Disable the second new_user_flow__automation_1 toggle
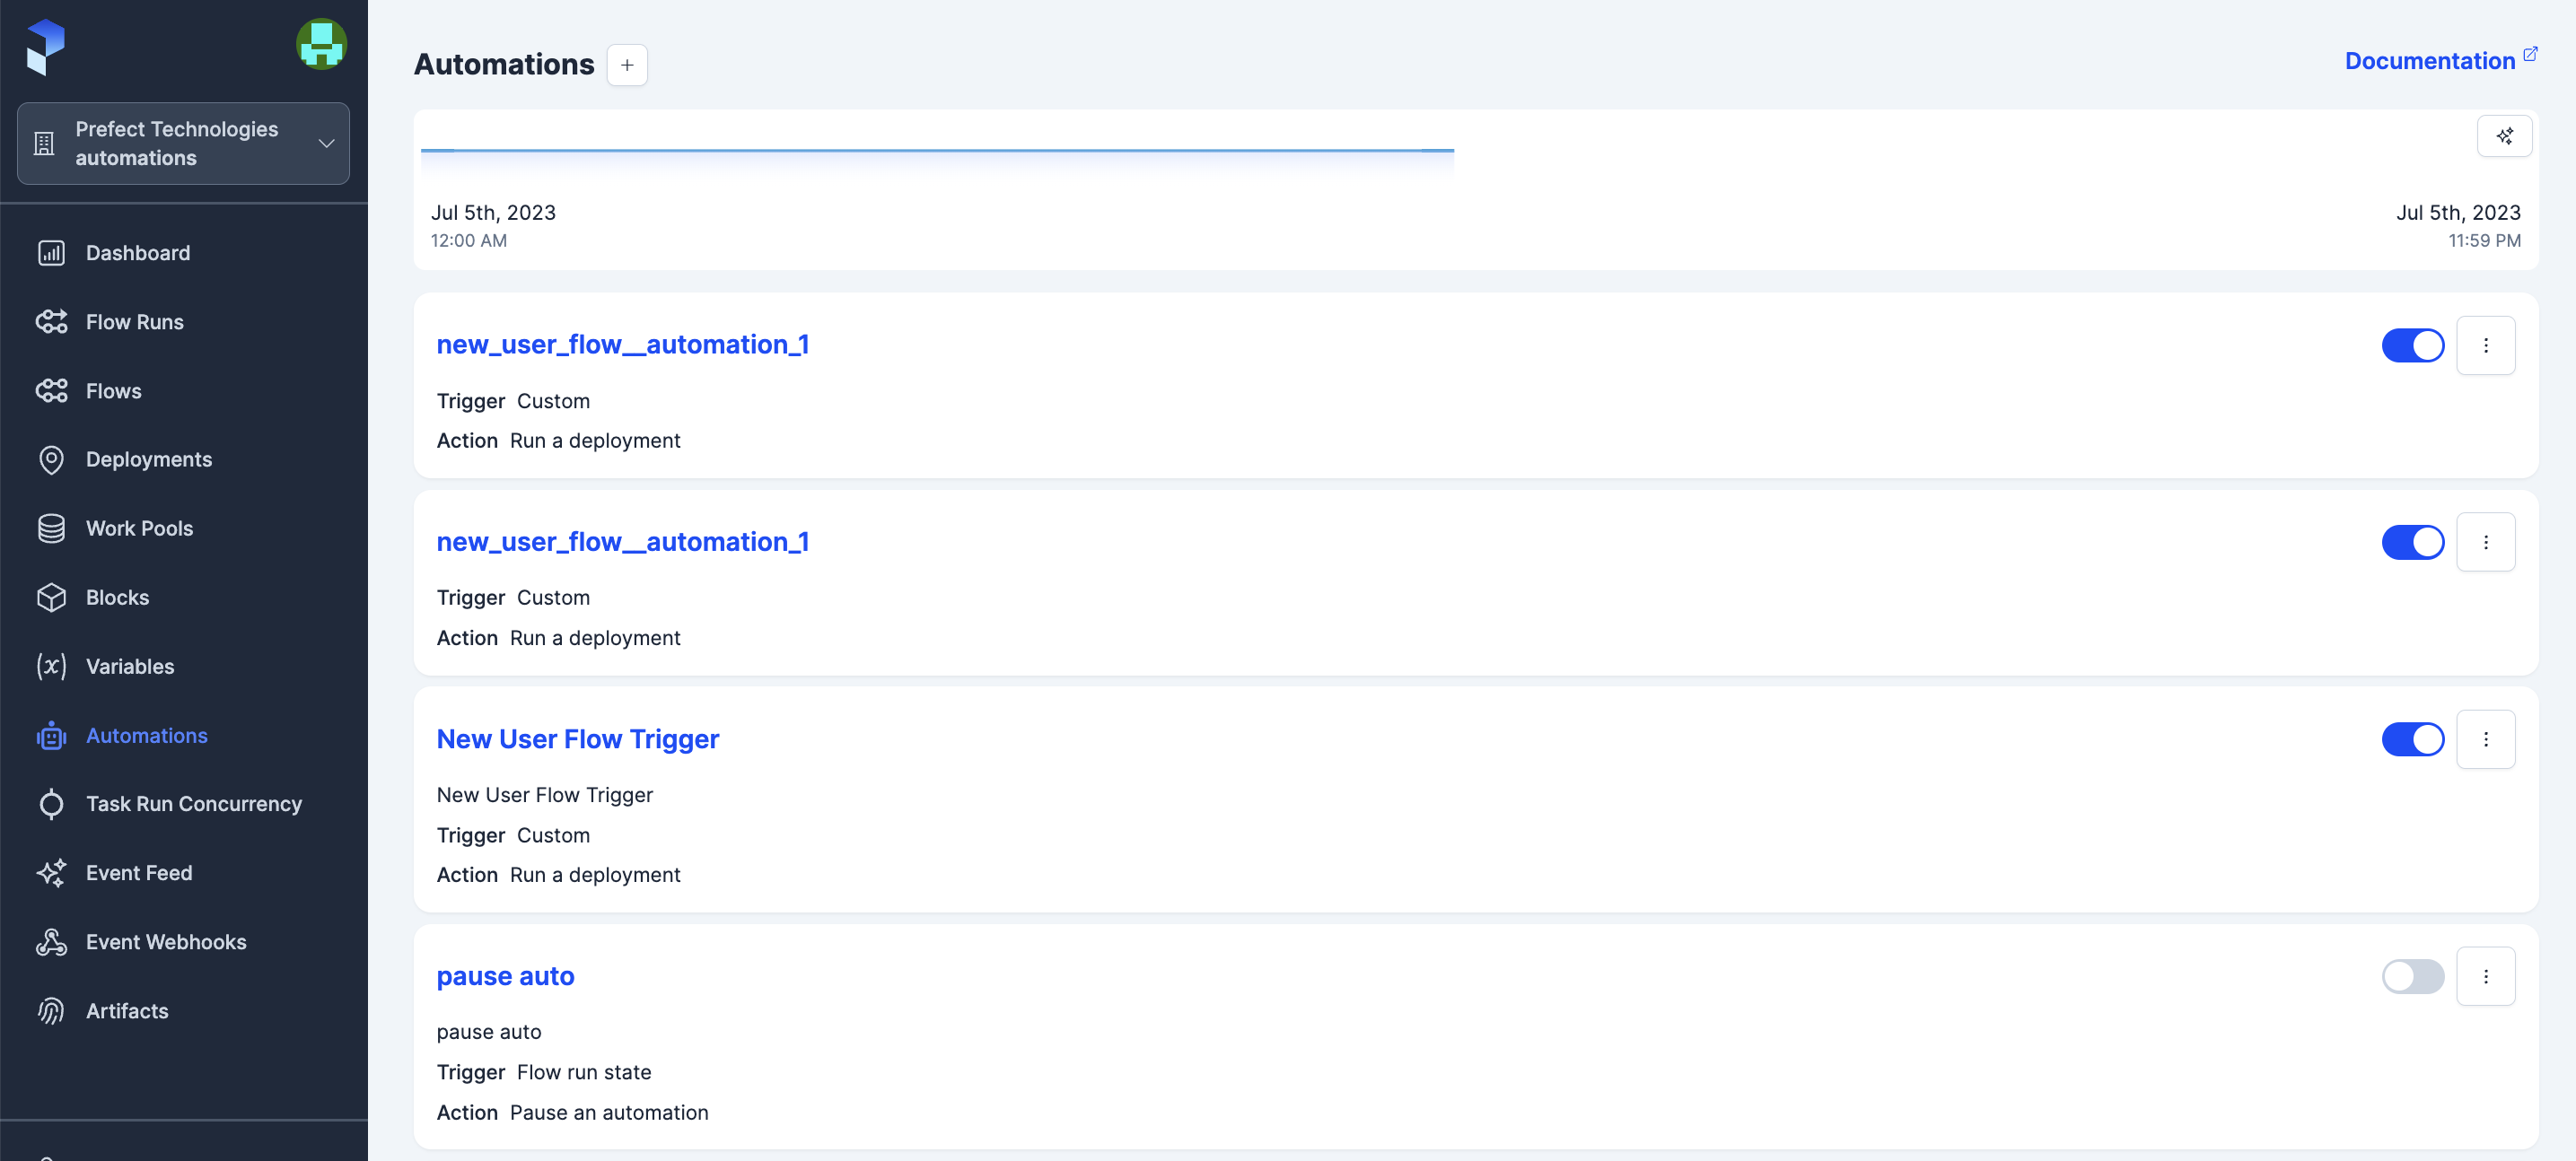 (2412, 542)
